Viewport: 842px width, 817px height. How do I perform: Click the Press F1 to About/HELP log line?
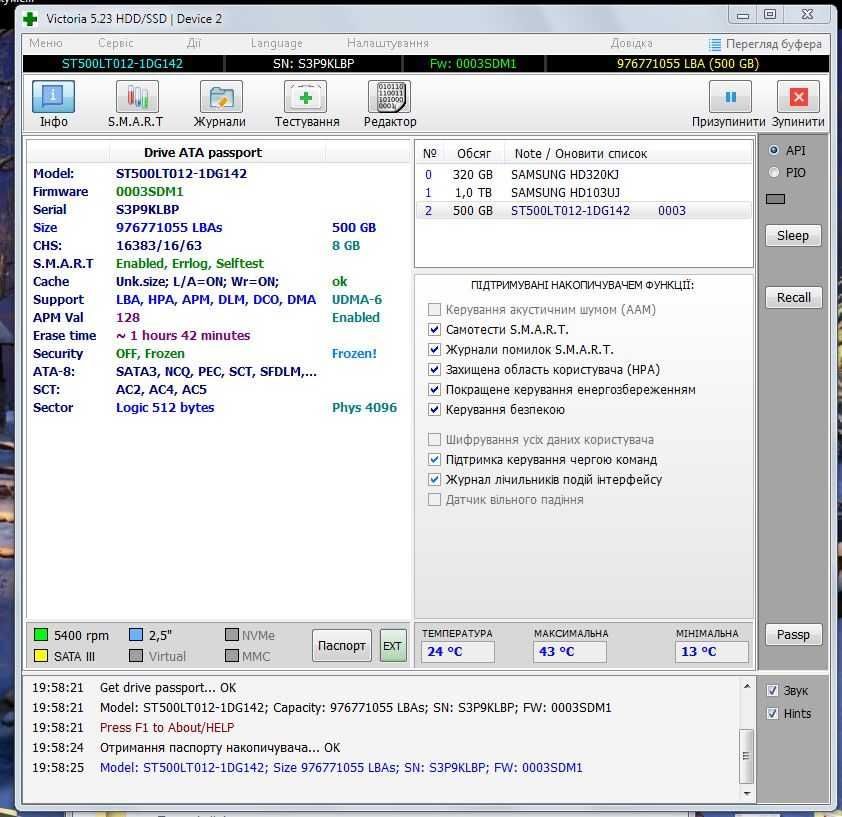[166, 727]
